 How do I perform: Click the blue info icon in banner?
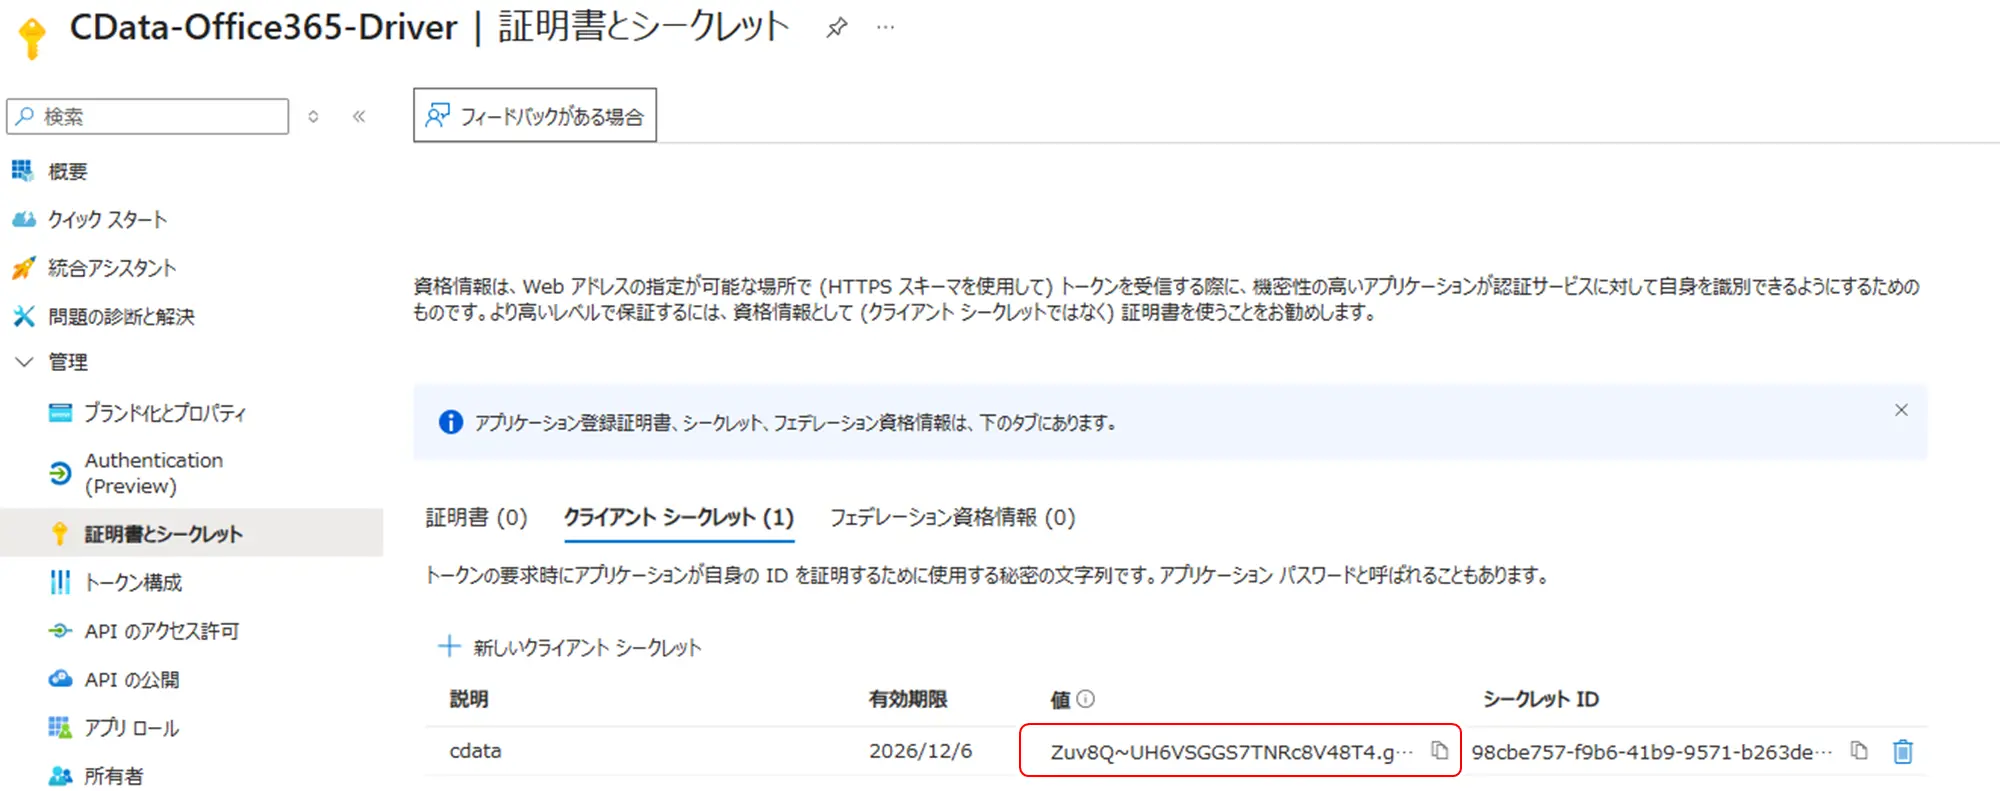451,422
